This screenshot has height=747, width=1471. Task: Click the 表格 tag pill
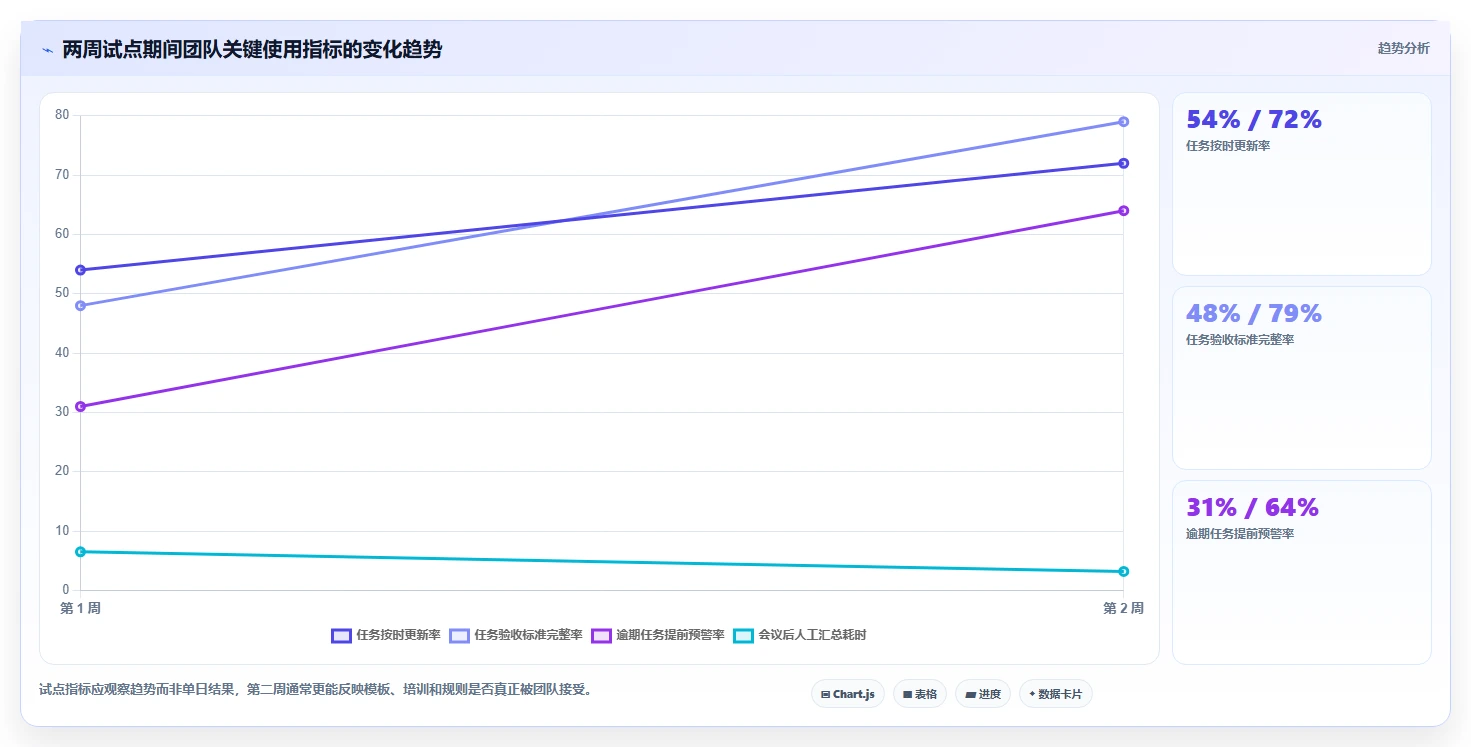[x=919, y=694]
